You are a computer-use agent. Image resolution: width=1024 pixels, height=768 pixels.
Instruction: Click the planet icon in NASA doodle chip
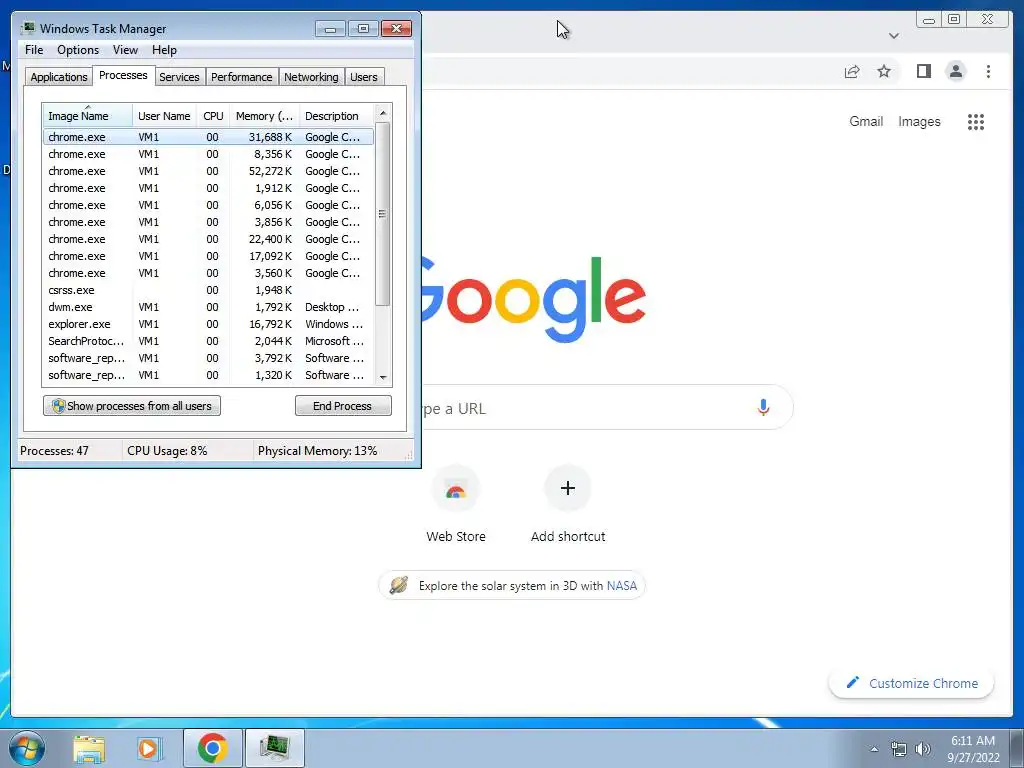coord(398,585)
